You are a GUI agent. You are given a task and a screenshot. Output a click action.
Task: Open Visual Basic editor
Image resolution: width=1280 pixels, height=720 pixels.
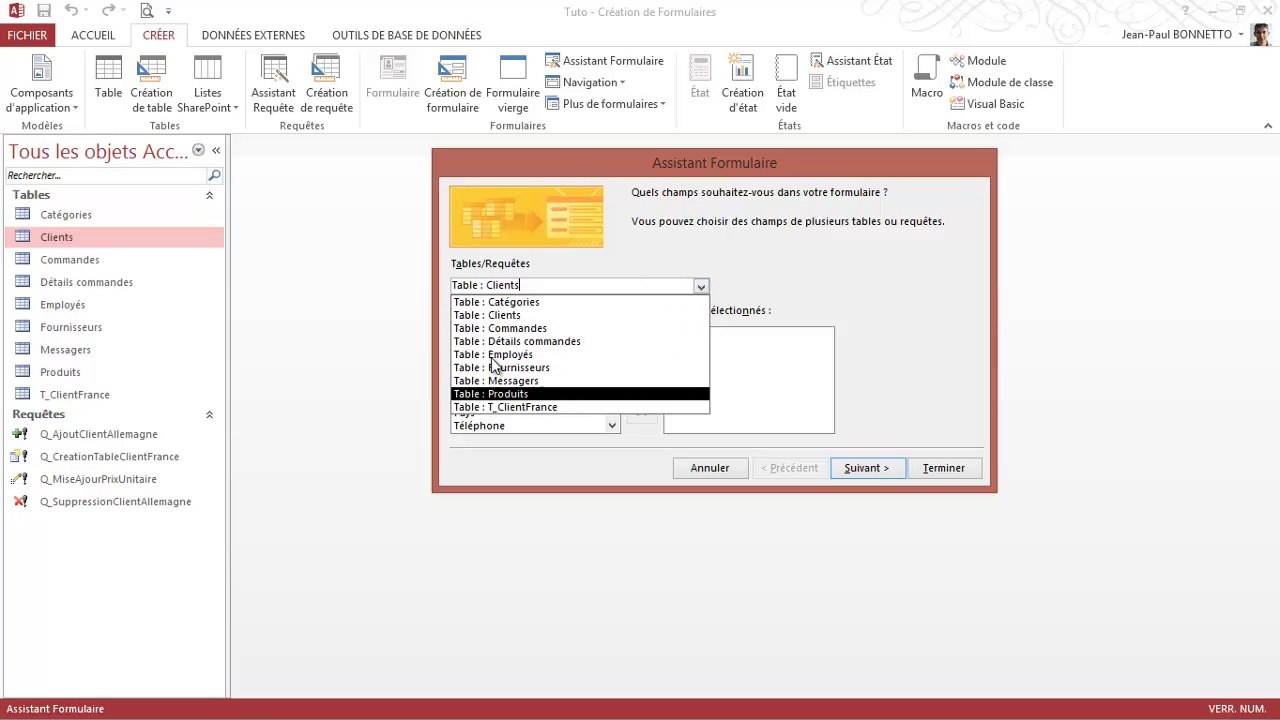[986, 104]
